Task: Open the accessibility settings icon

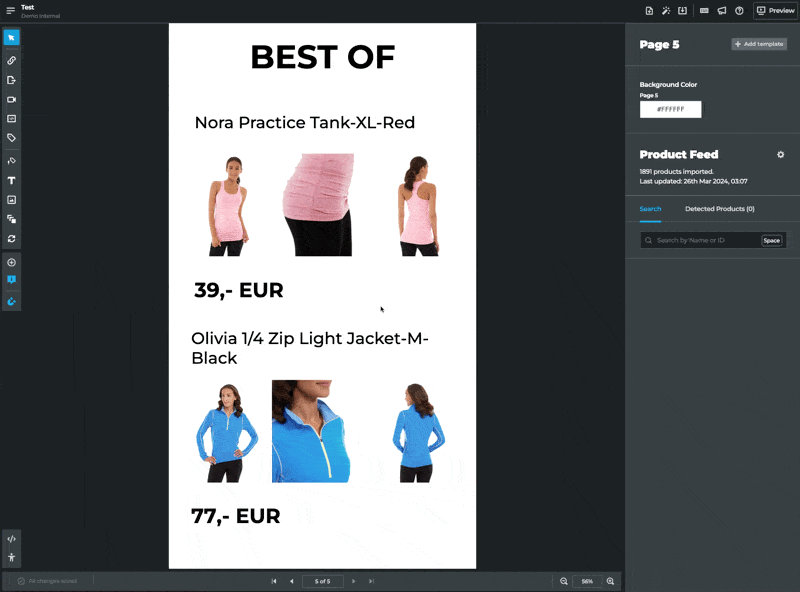Action: coord(12,557)
